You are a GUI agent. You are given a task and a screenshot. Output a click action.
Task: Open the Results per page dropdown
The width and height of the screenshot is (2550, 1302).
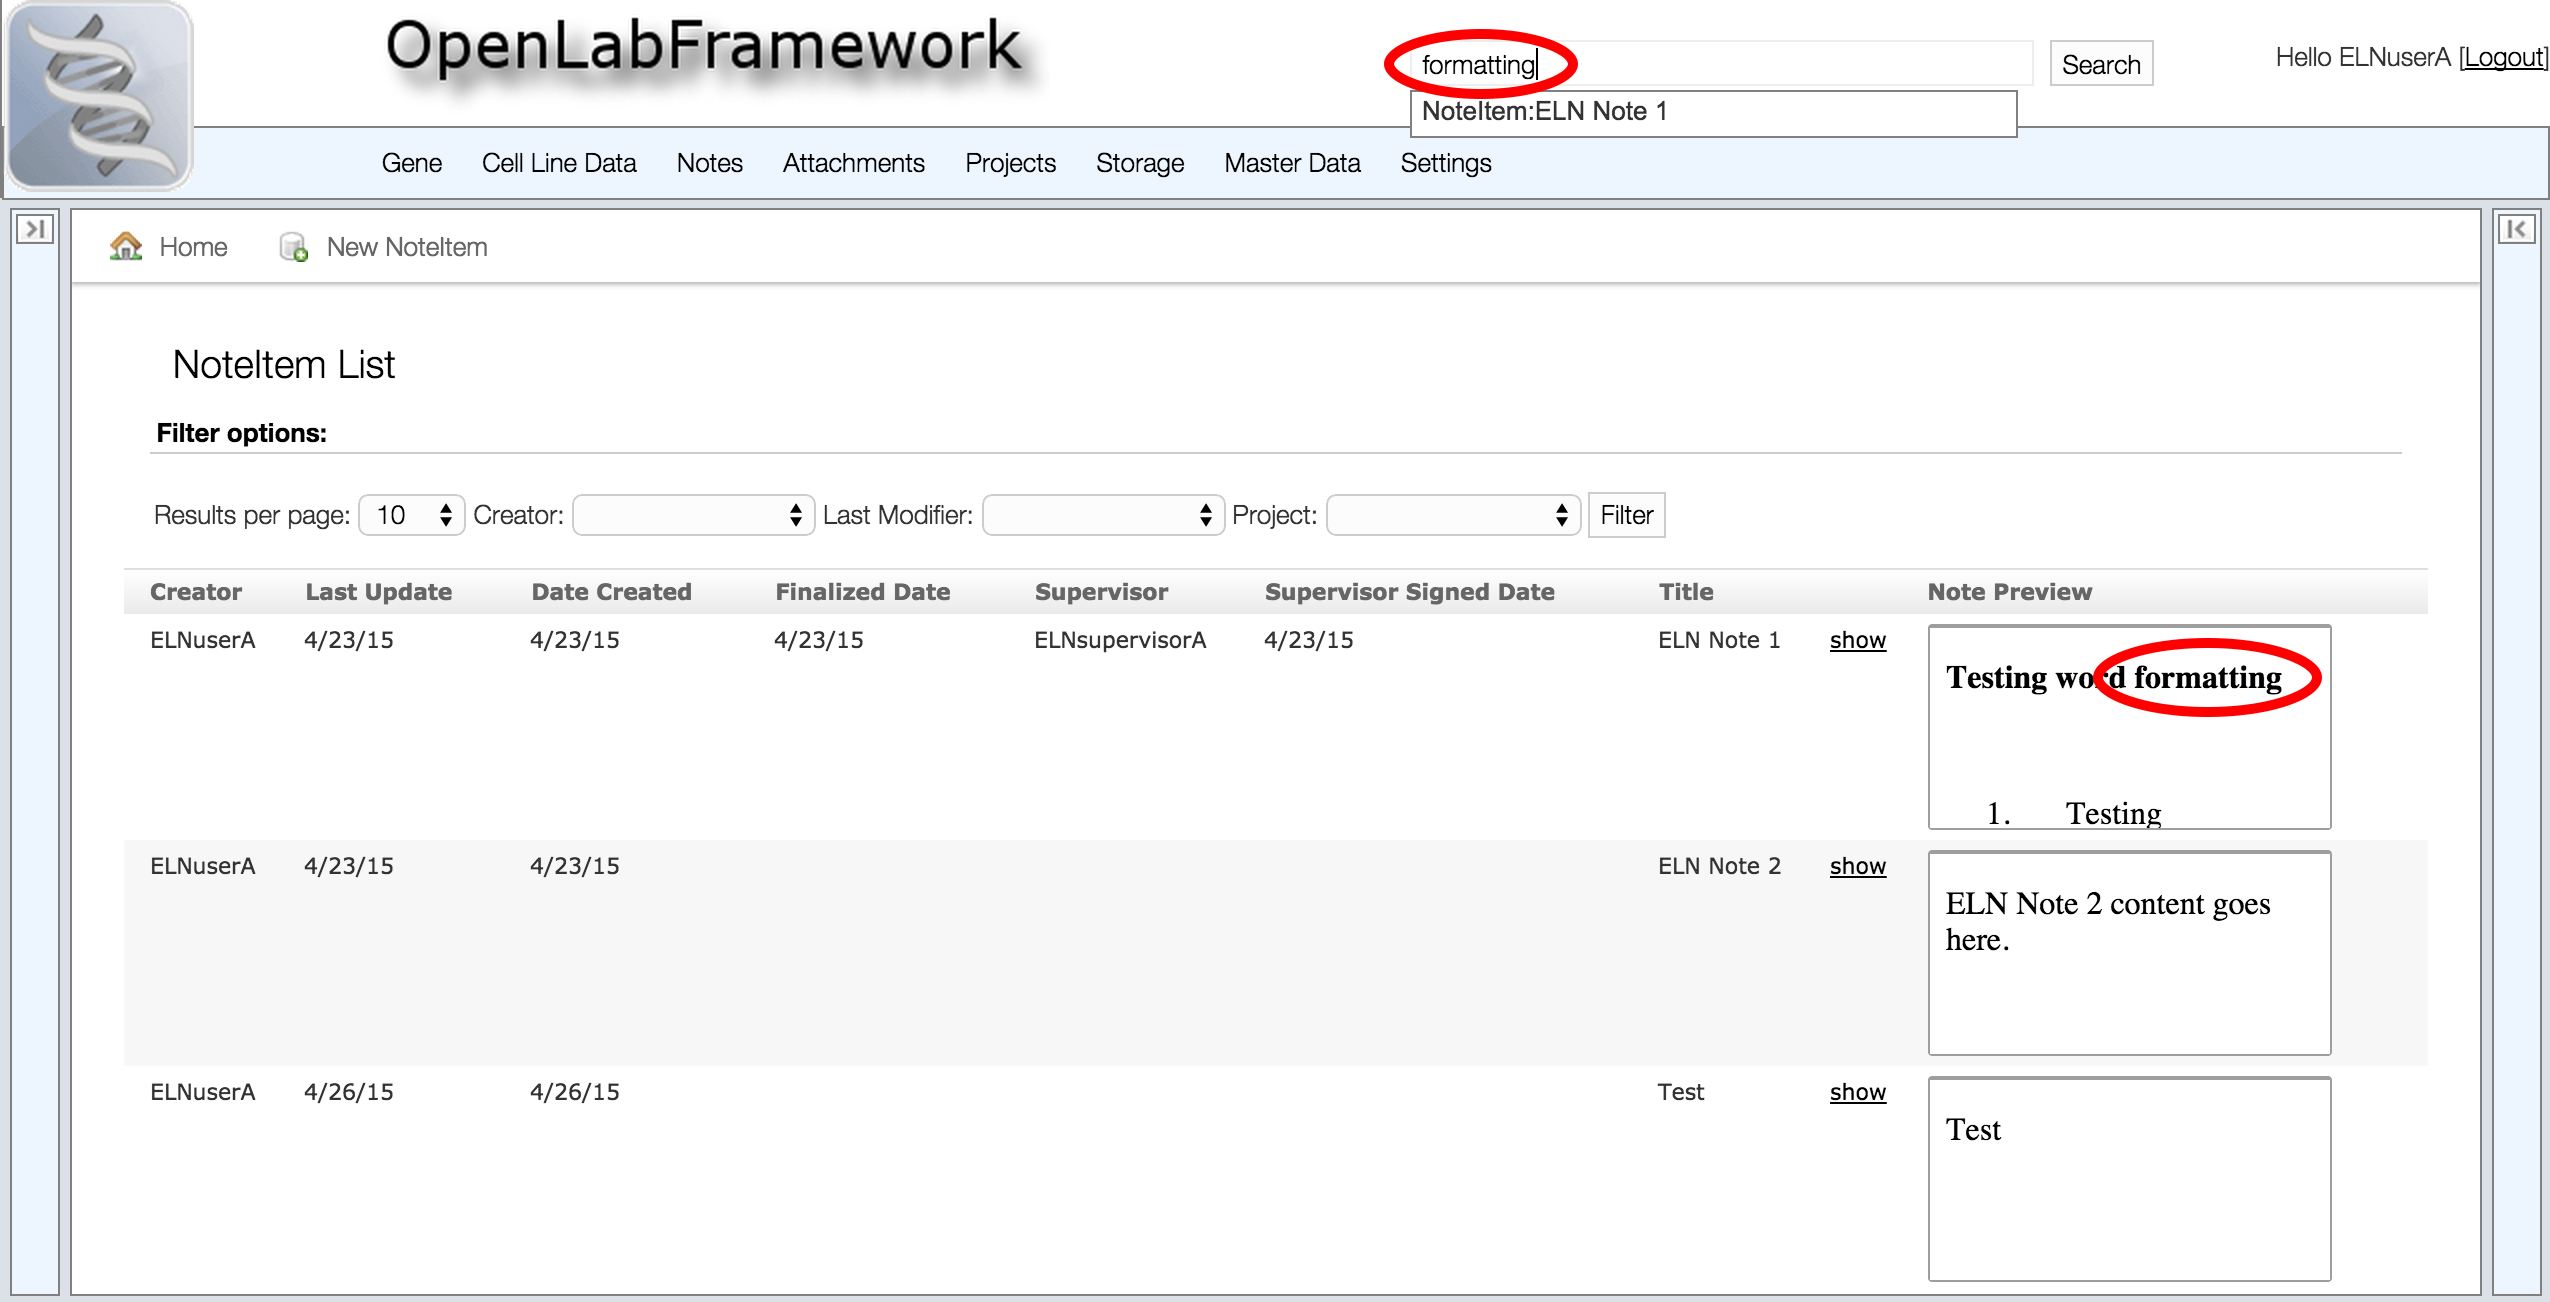[412, 515]
